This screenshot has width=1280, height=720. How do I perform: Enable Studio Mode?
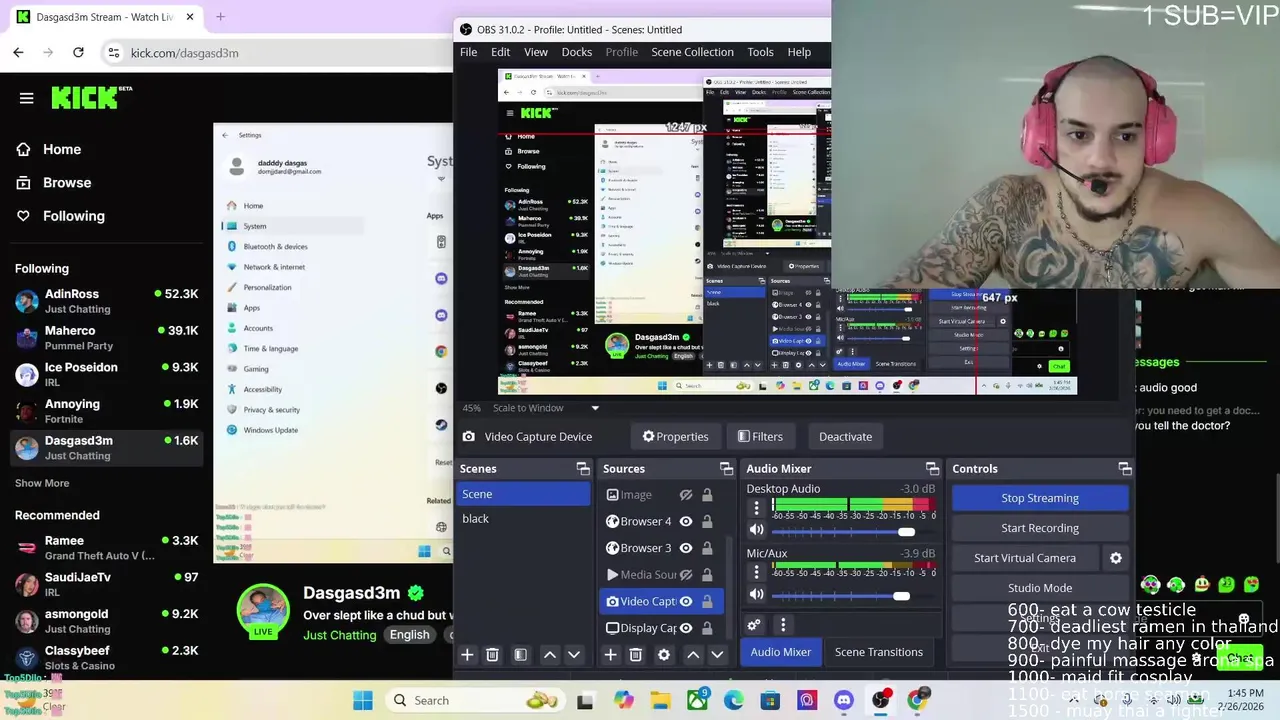(x=1040, y=588)
